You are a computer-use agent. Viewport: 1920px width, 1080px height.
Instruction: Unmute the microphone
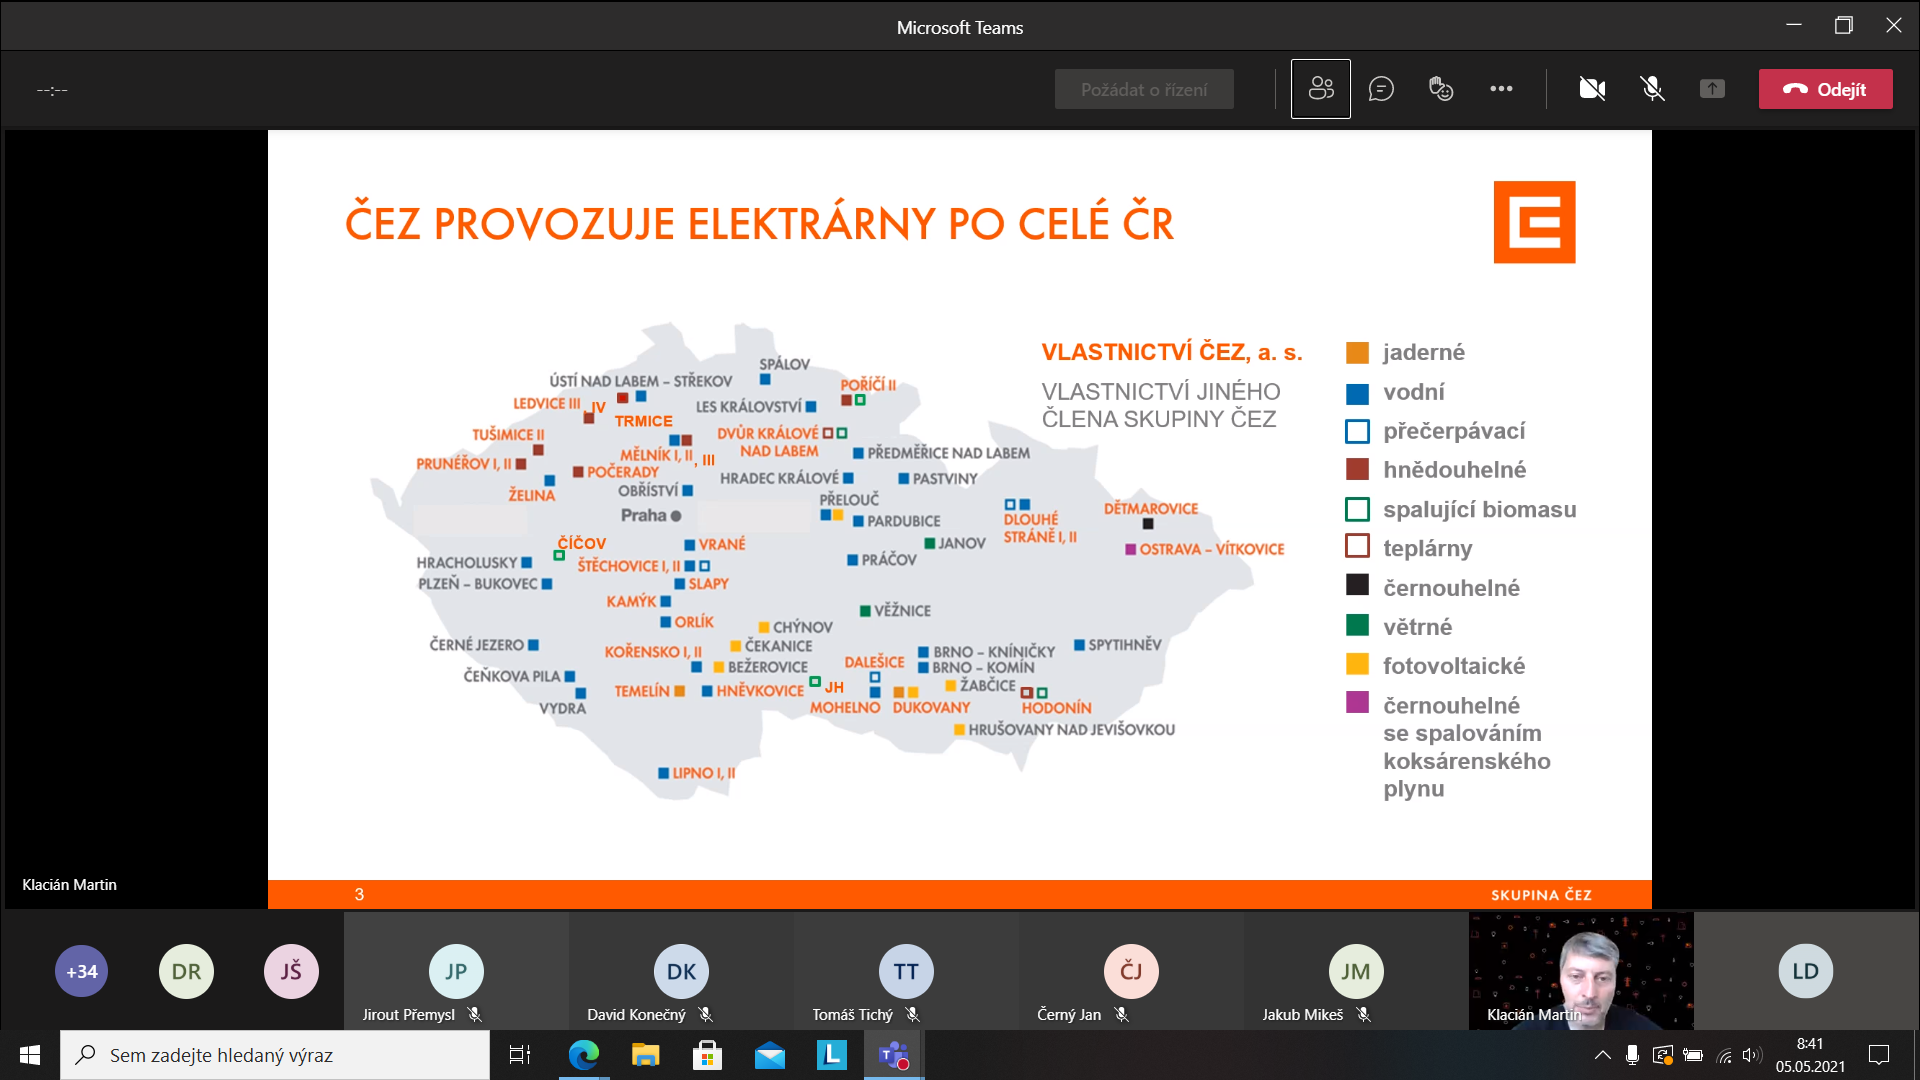1652,89
